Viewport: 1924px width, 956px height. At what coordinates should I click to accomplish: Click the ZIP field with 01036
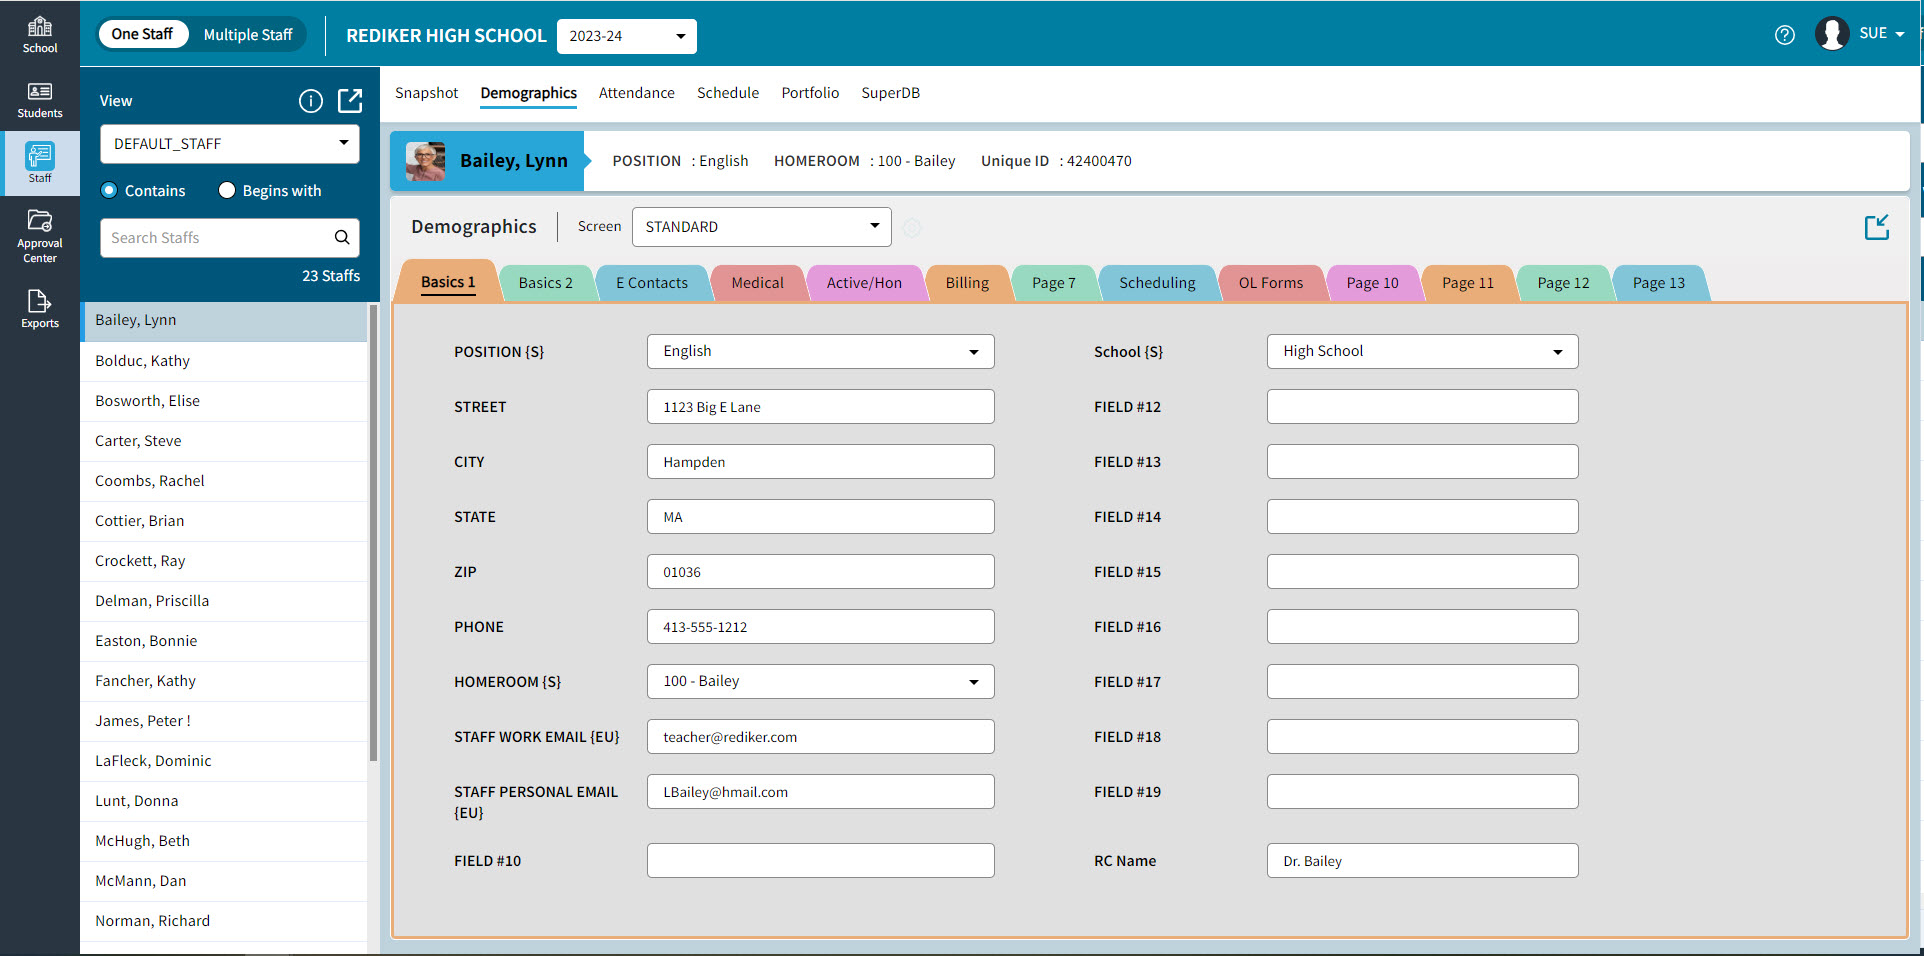(820, 572)
